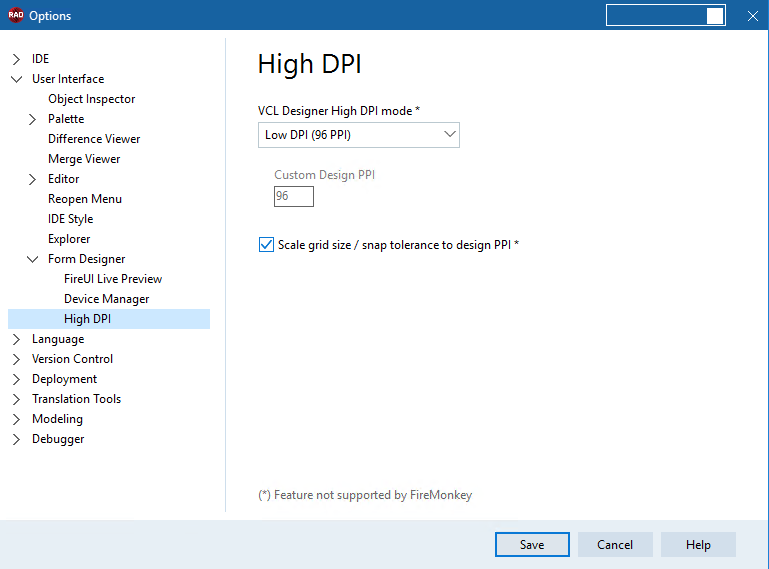This screenshot has width=769, height=569.
Task: Open Editor options page
Action: (x=64, y=179)
